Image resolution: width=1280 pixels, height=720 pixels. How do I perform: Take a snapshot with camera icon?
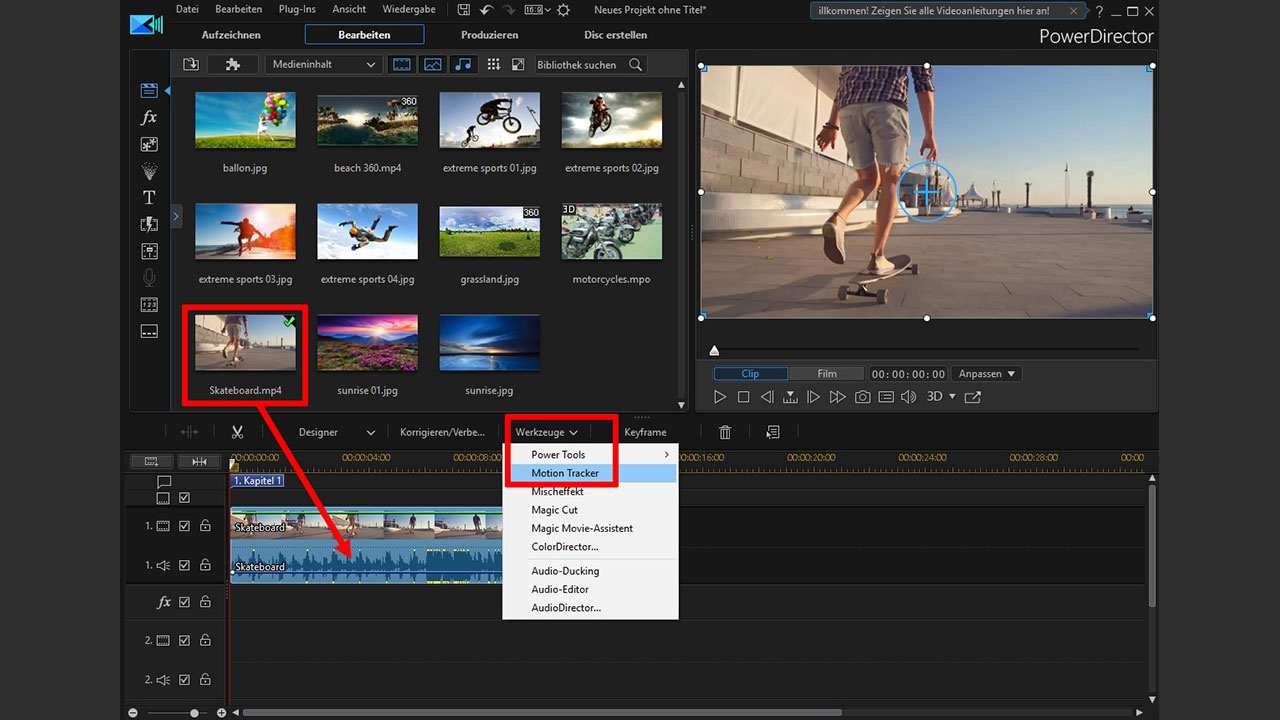[862, 397]
